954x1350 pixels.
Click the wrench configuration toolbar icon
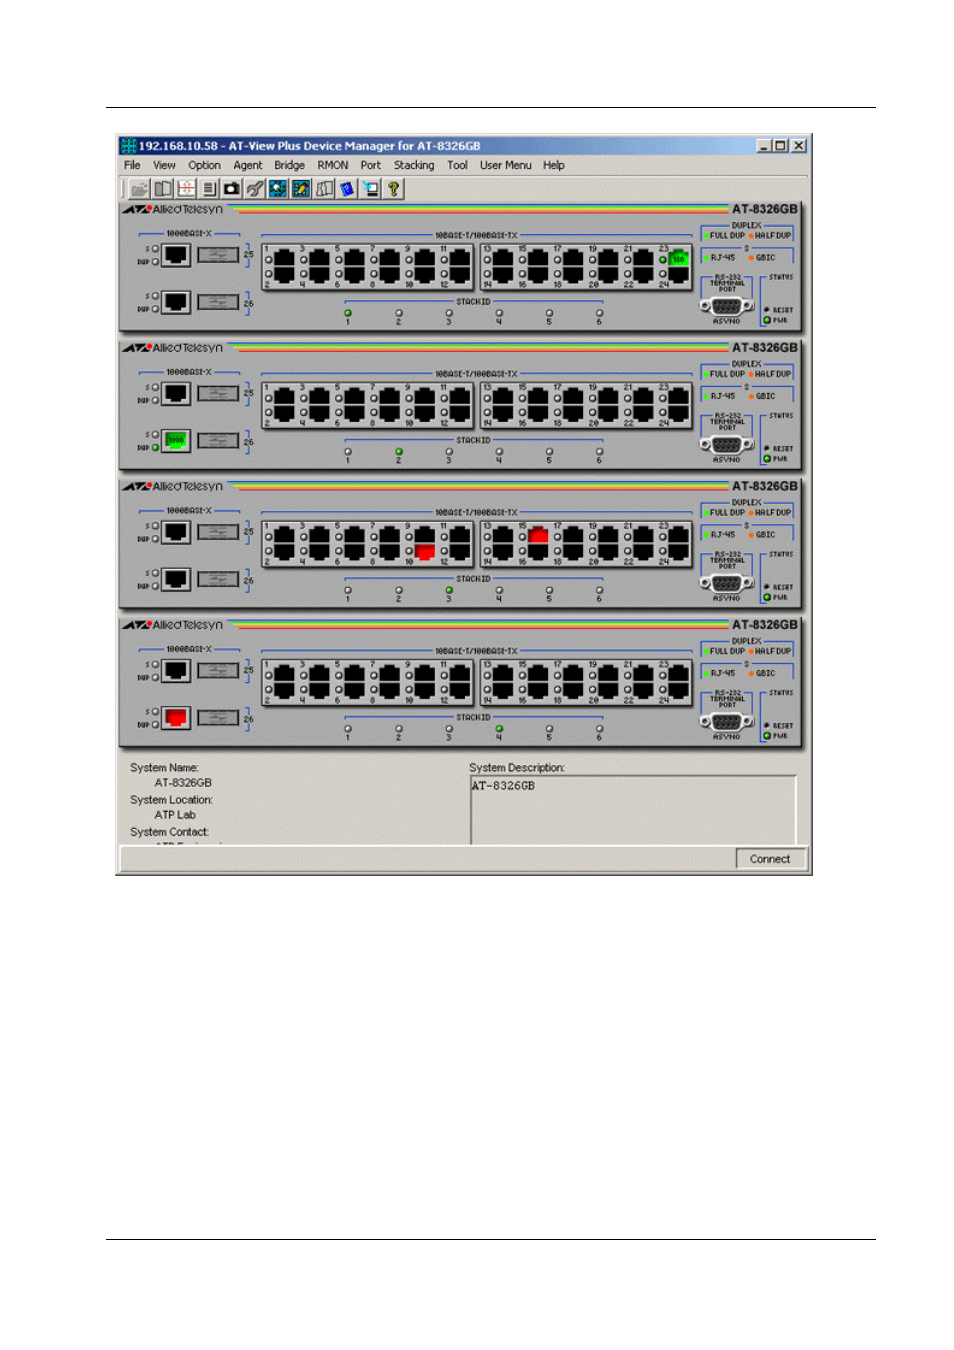pos(255,189)
